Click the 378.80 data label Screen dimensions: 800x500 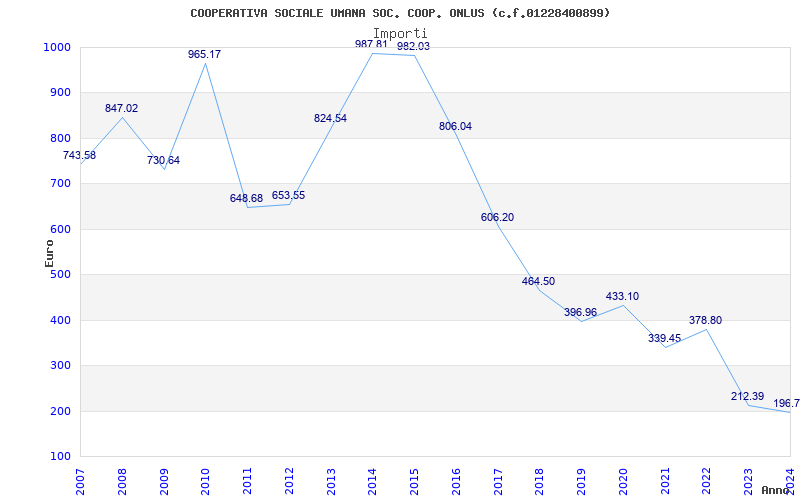pos(705,320)
